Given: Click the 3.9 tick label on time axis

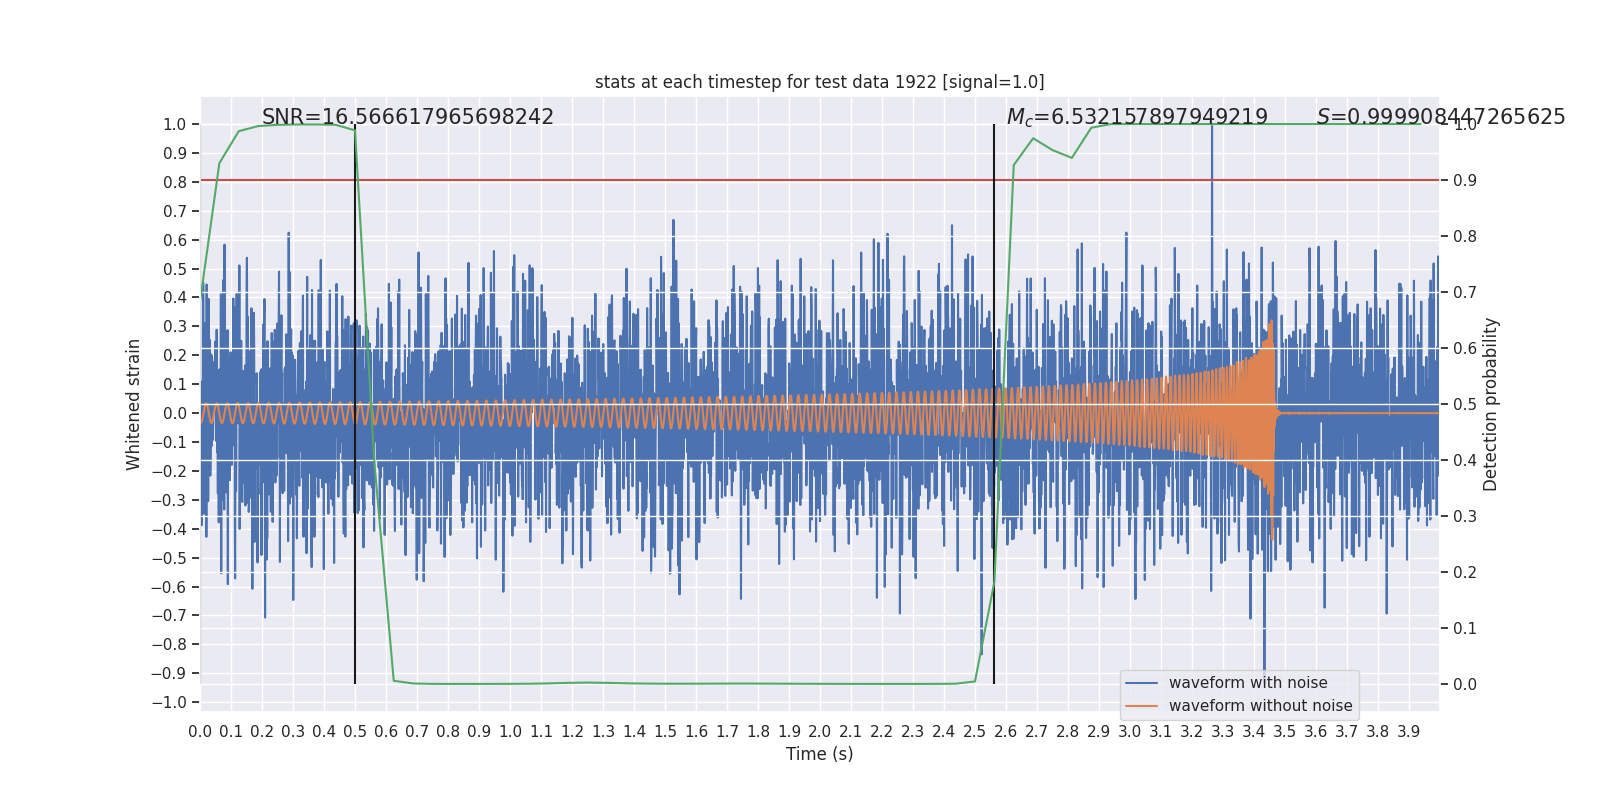Looking at the screenshot, I should [1408, 732].
